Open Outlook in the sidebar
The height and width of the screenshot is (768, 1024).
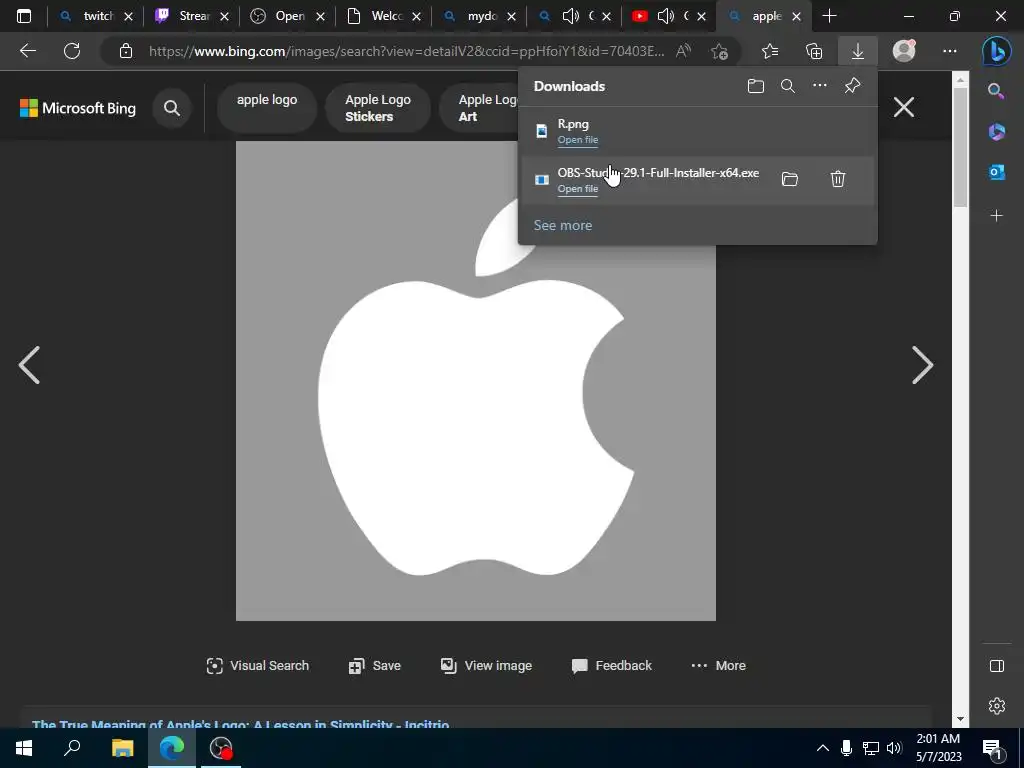point(997,172)
